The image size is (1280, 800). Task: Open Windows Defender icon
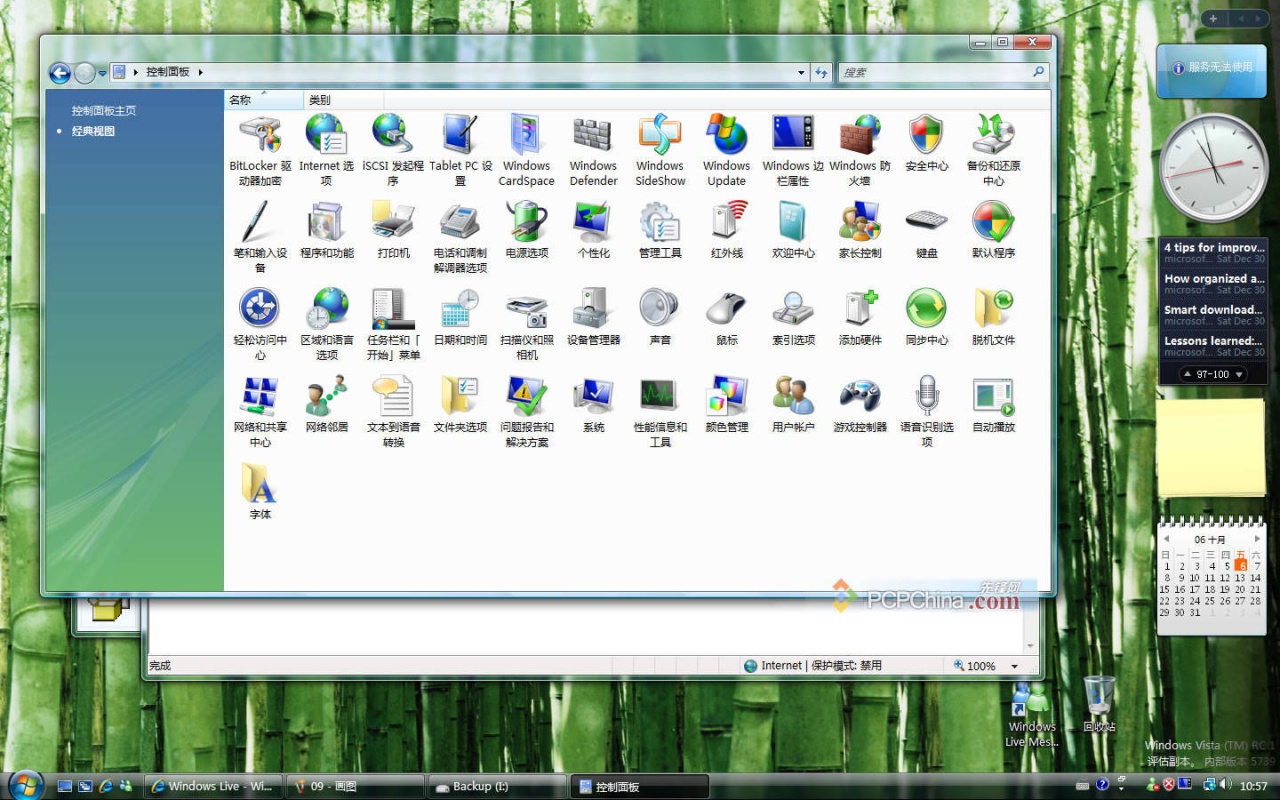593,134
